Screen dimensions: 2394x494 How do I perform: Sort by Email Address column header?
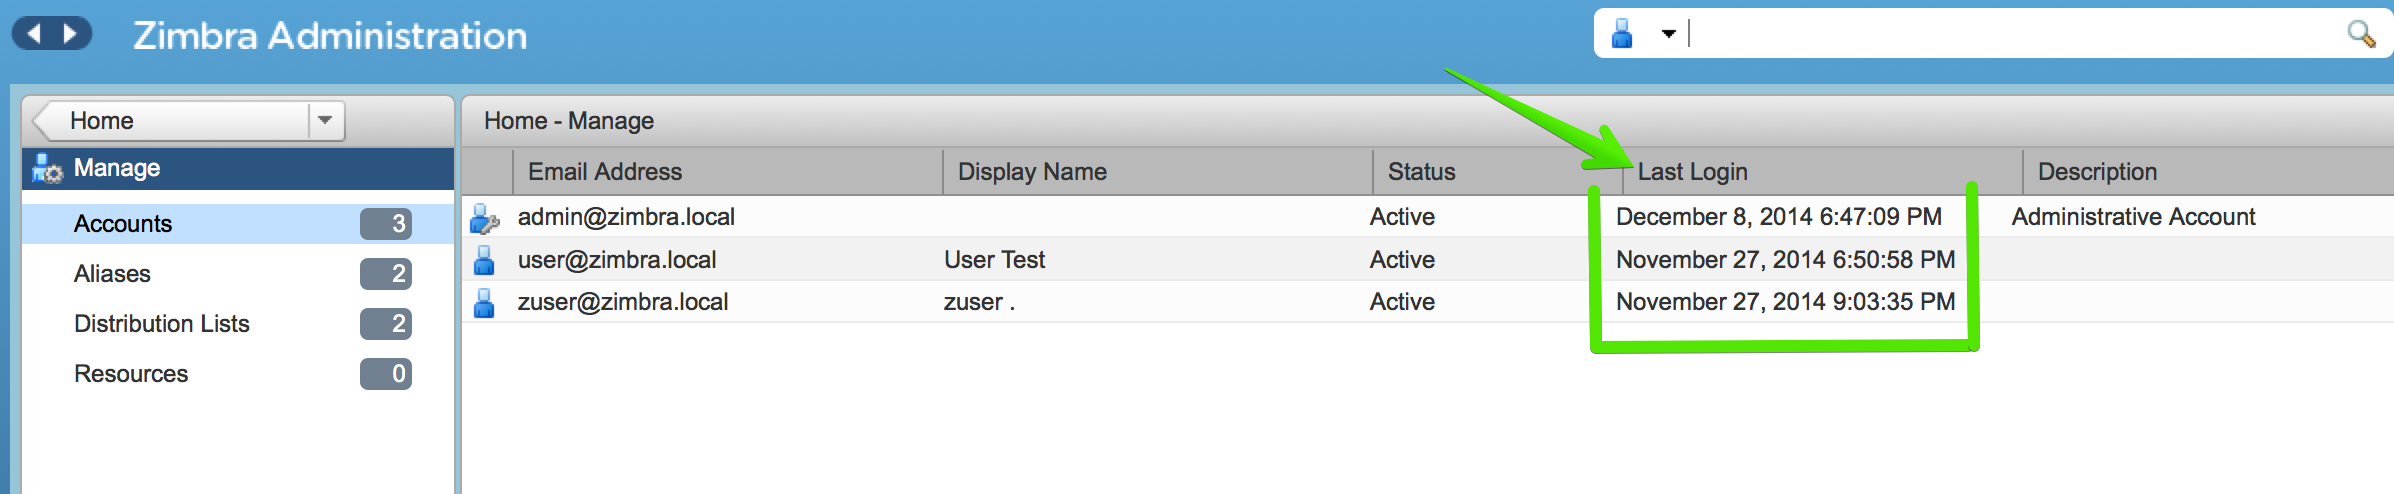pos(604,172)
